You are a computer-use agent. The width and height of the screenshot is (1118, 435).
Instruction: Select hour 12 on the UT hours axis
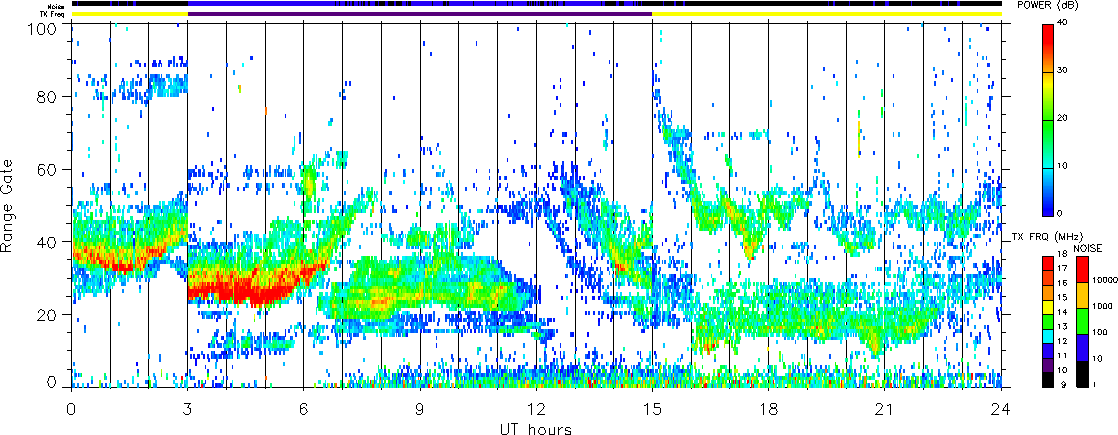pos(536,410)
